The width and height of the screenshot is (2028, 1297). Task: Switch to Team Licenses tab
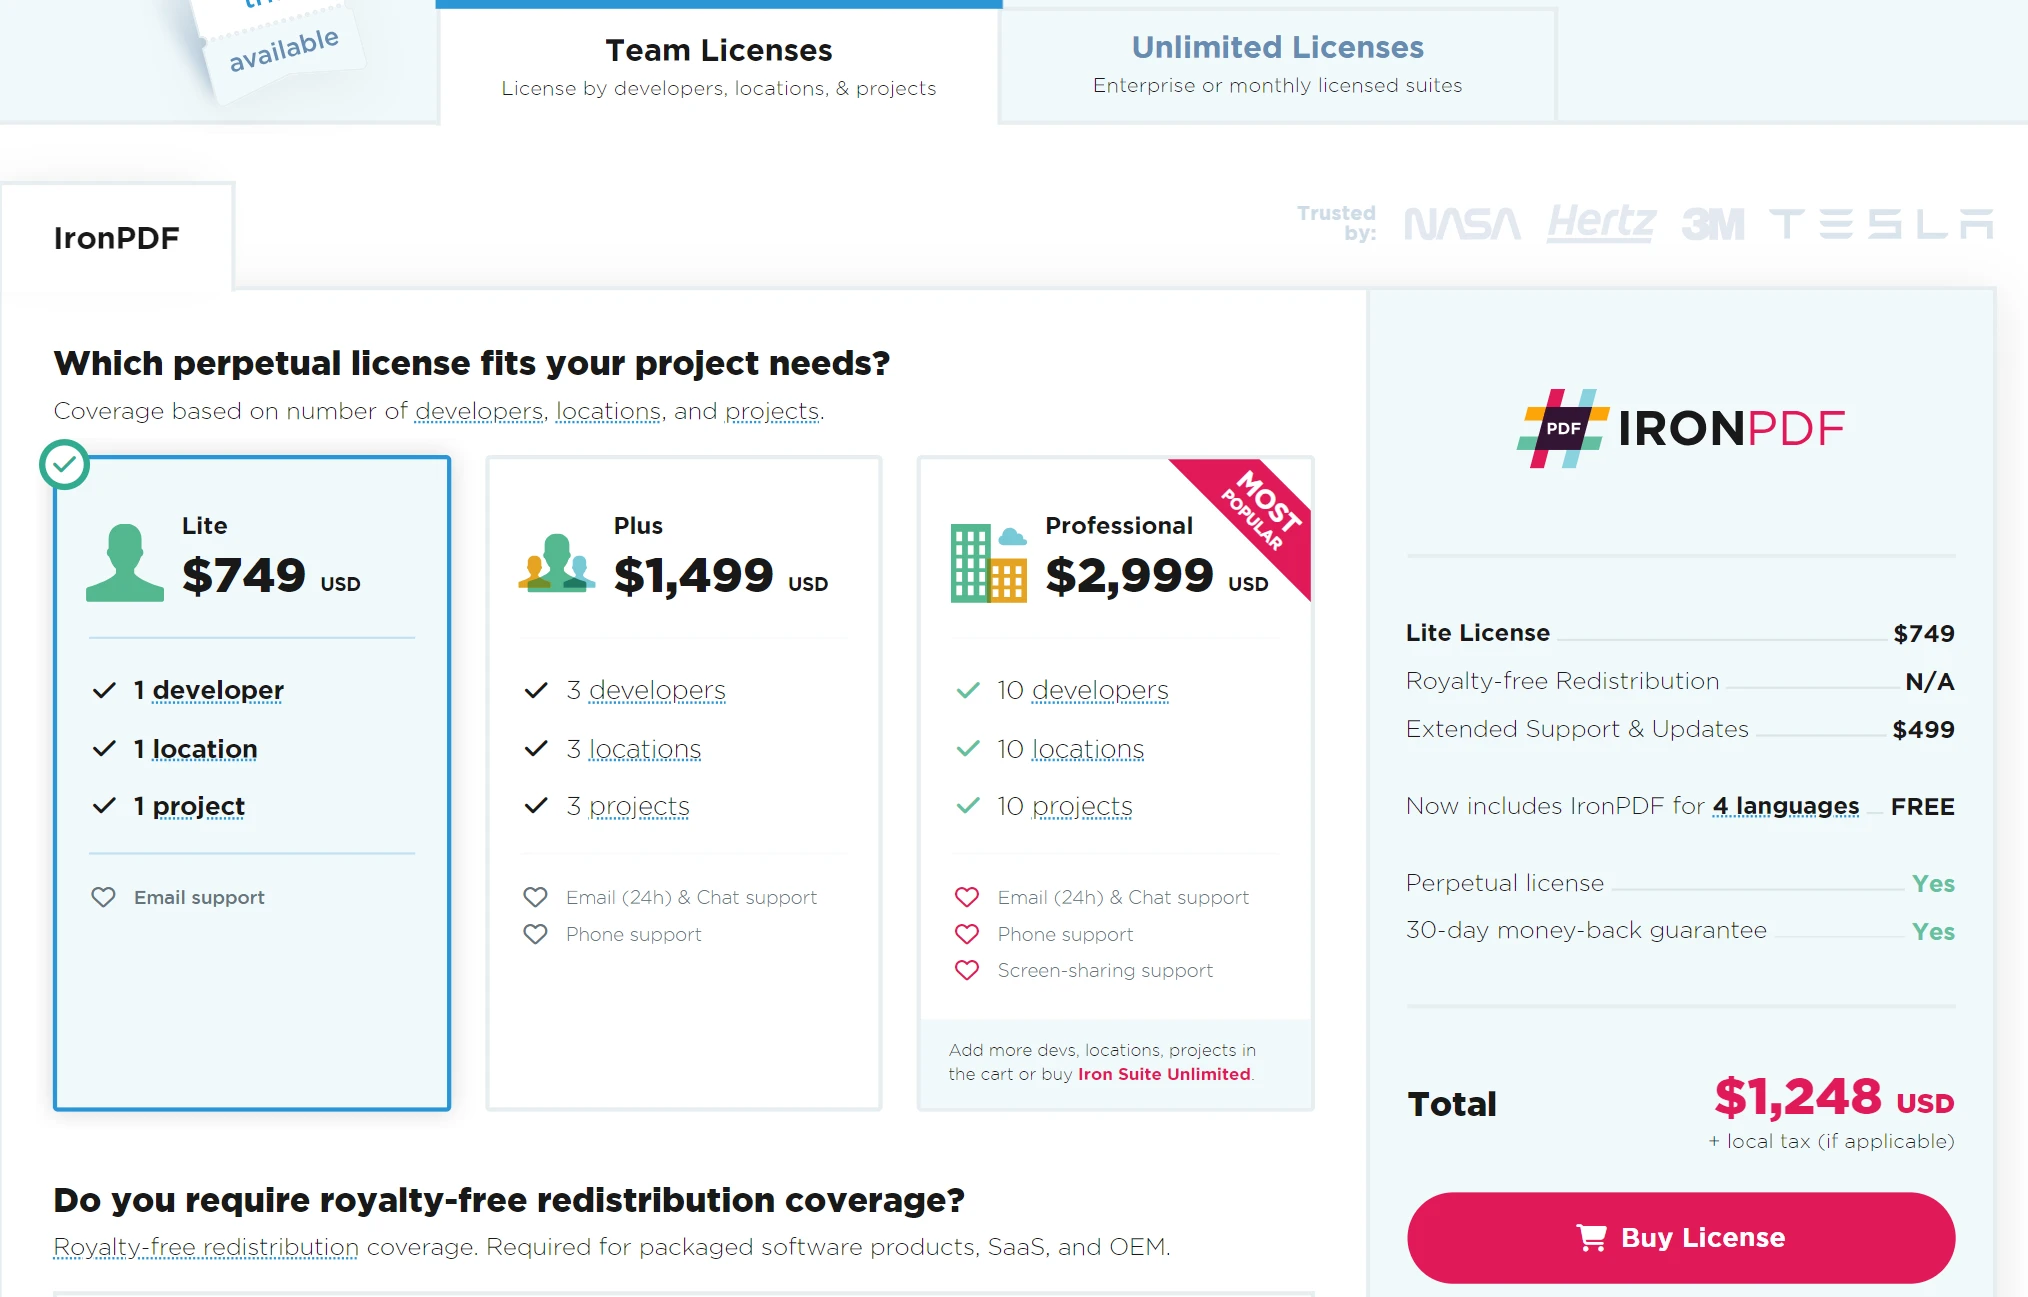click(718, 59)
